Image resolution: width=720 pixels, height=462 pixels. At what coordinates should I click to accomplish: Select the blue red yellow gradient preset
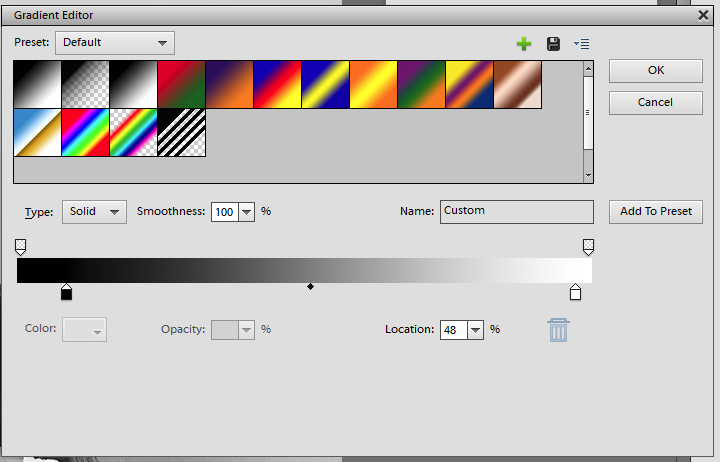[277, 85]
